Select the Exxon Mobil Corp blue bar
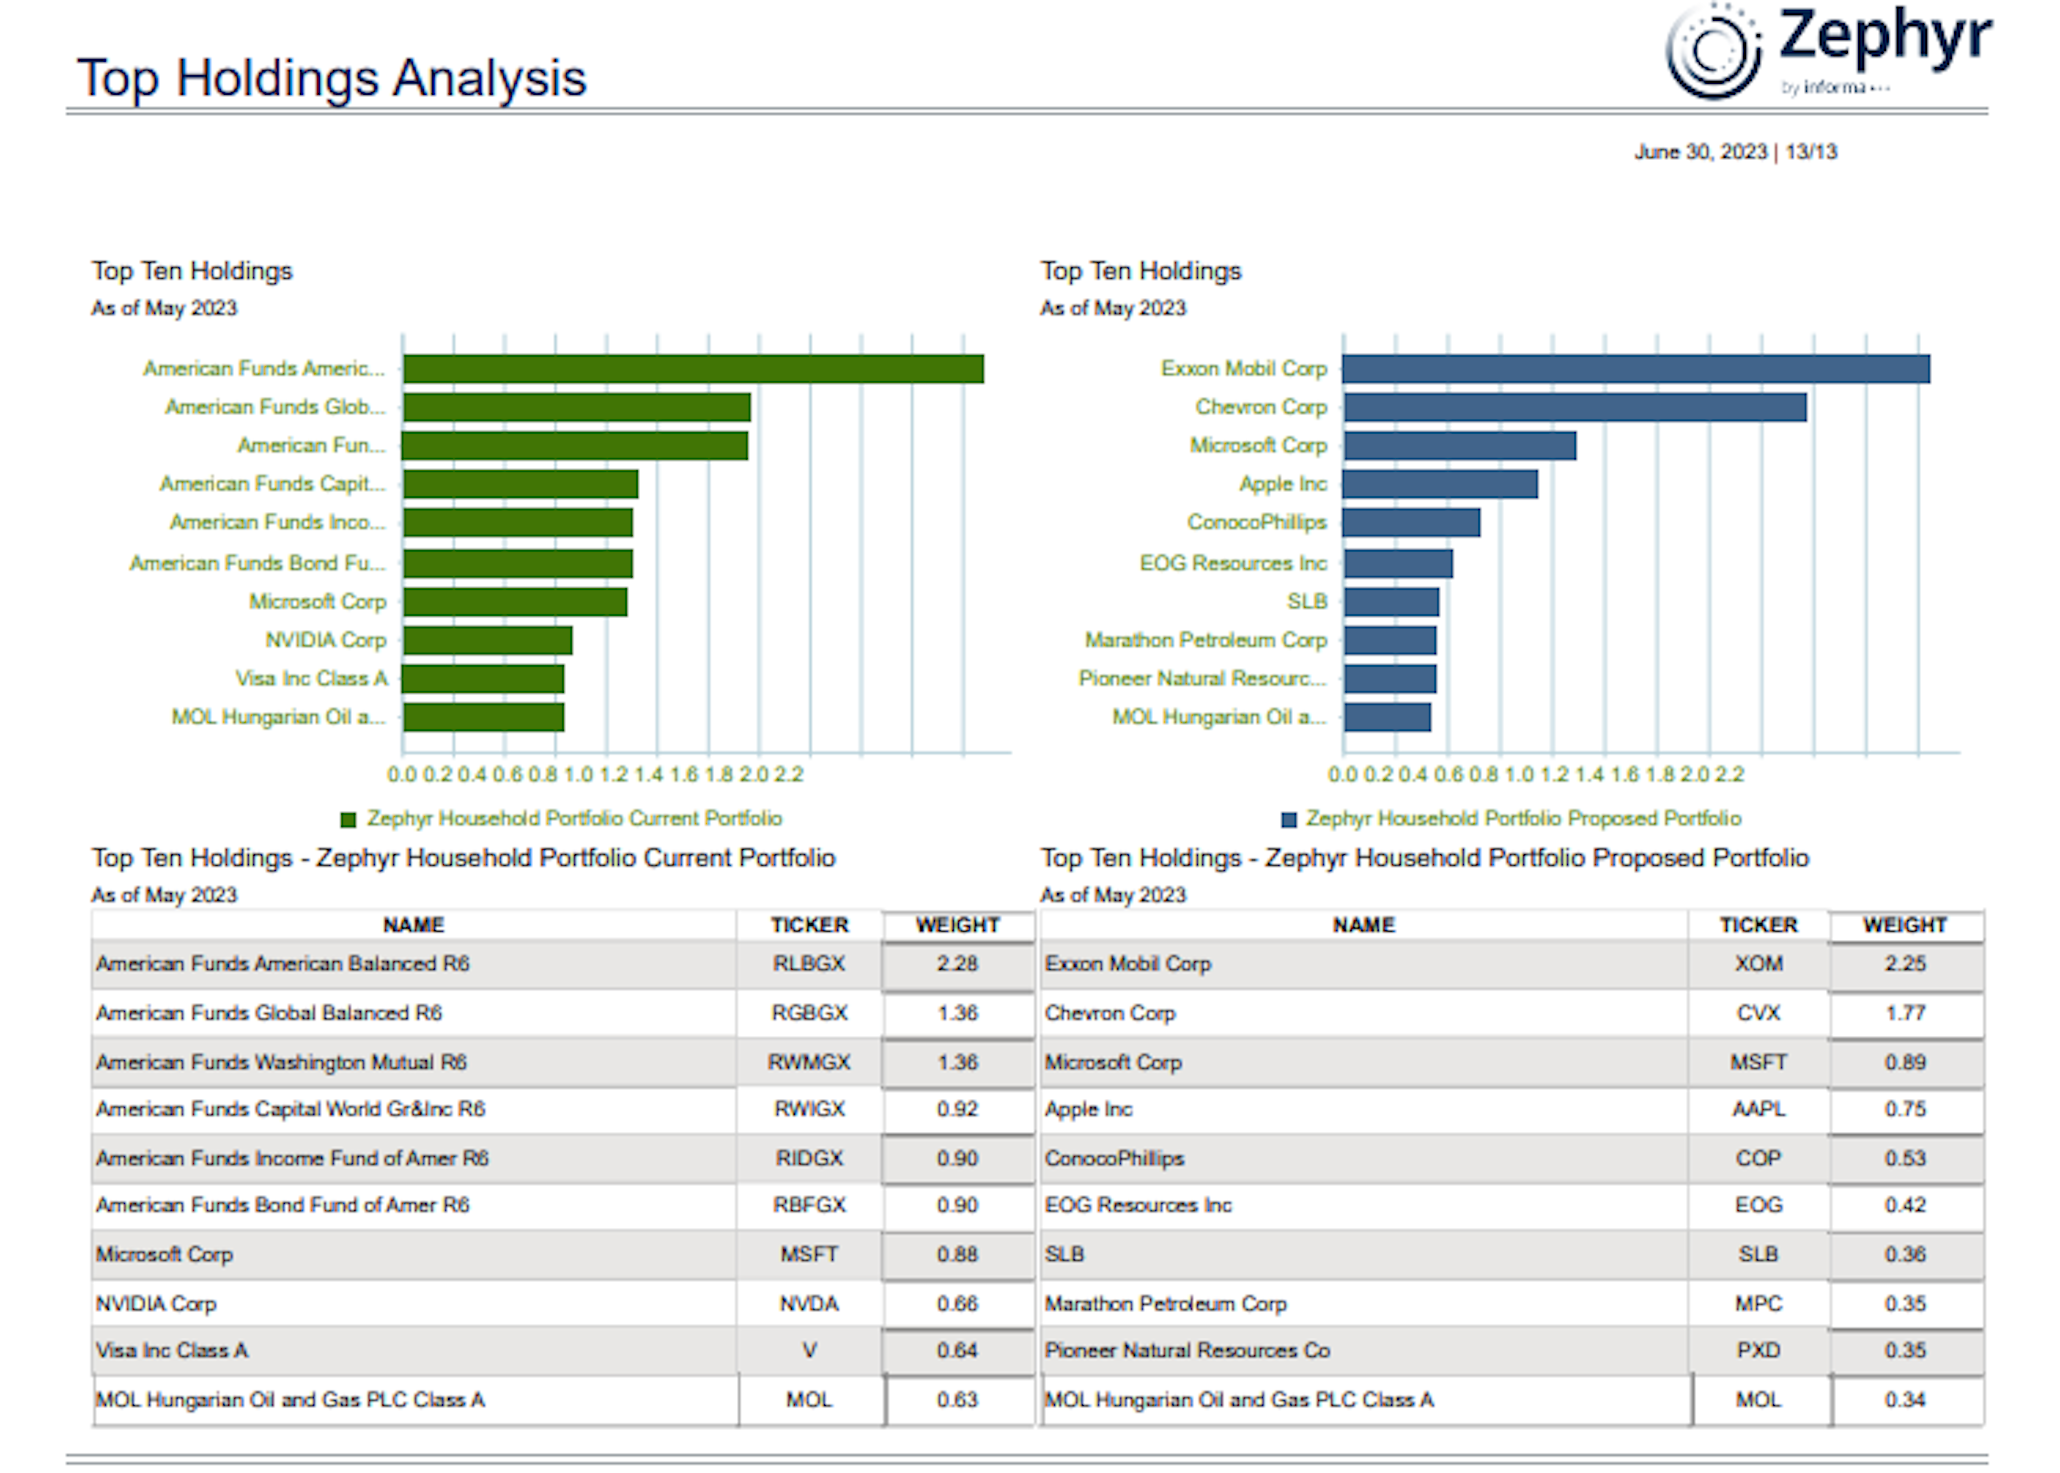The width and height of the screenshot is (2060, 1473). (1635, 369)
